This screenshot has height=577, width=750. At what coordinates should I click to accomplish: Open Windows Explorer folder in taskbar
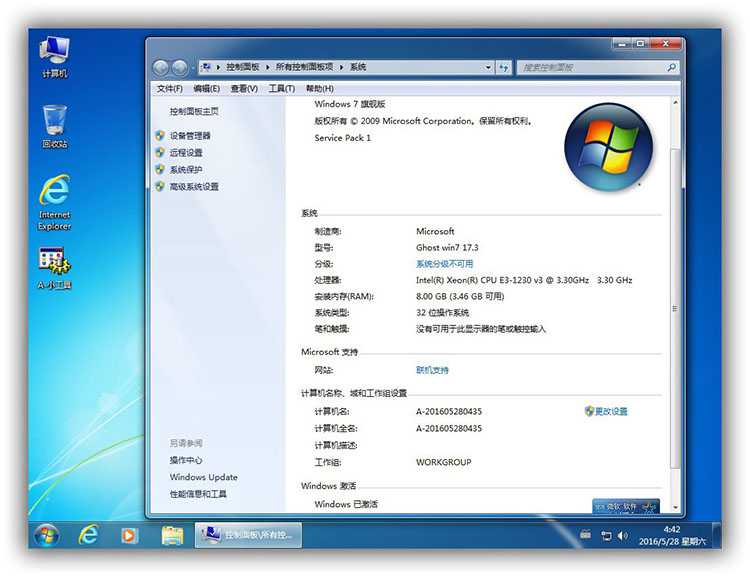pos(172,535)
